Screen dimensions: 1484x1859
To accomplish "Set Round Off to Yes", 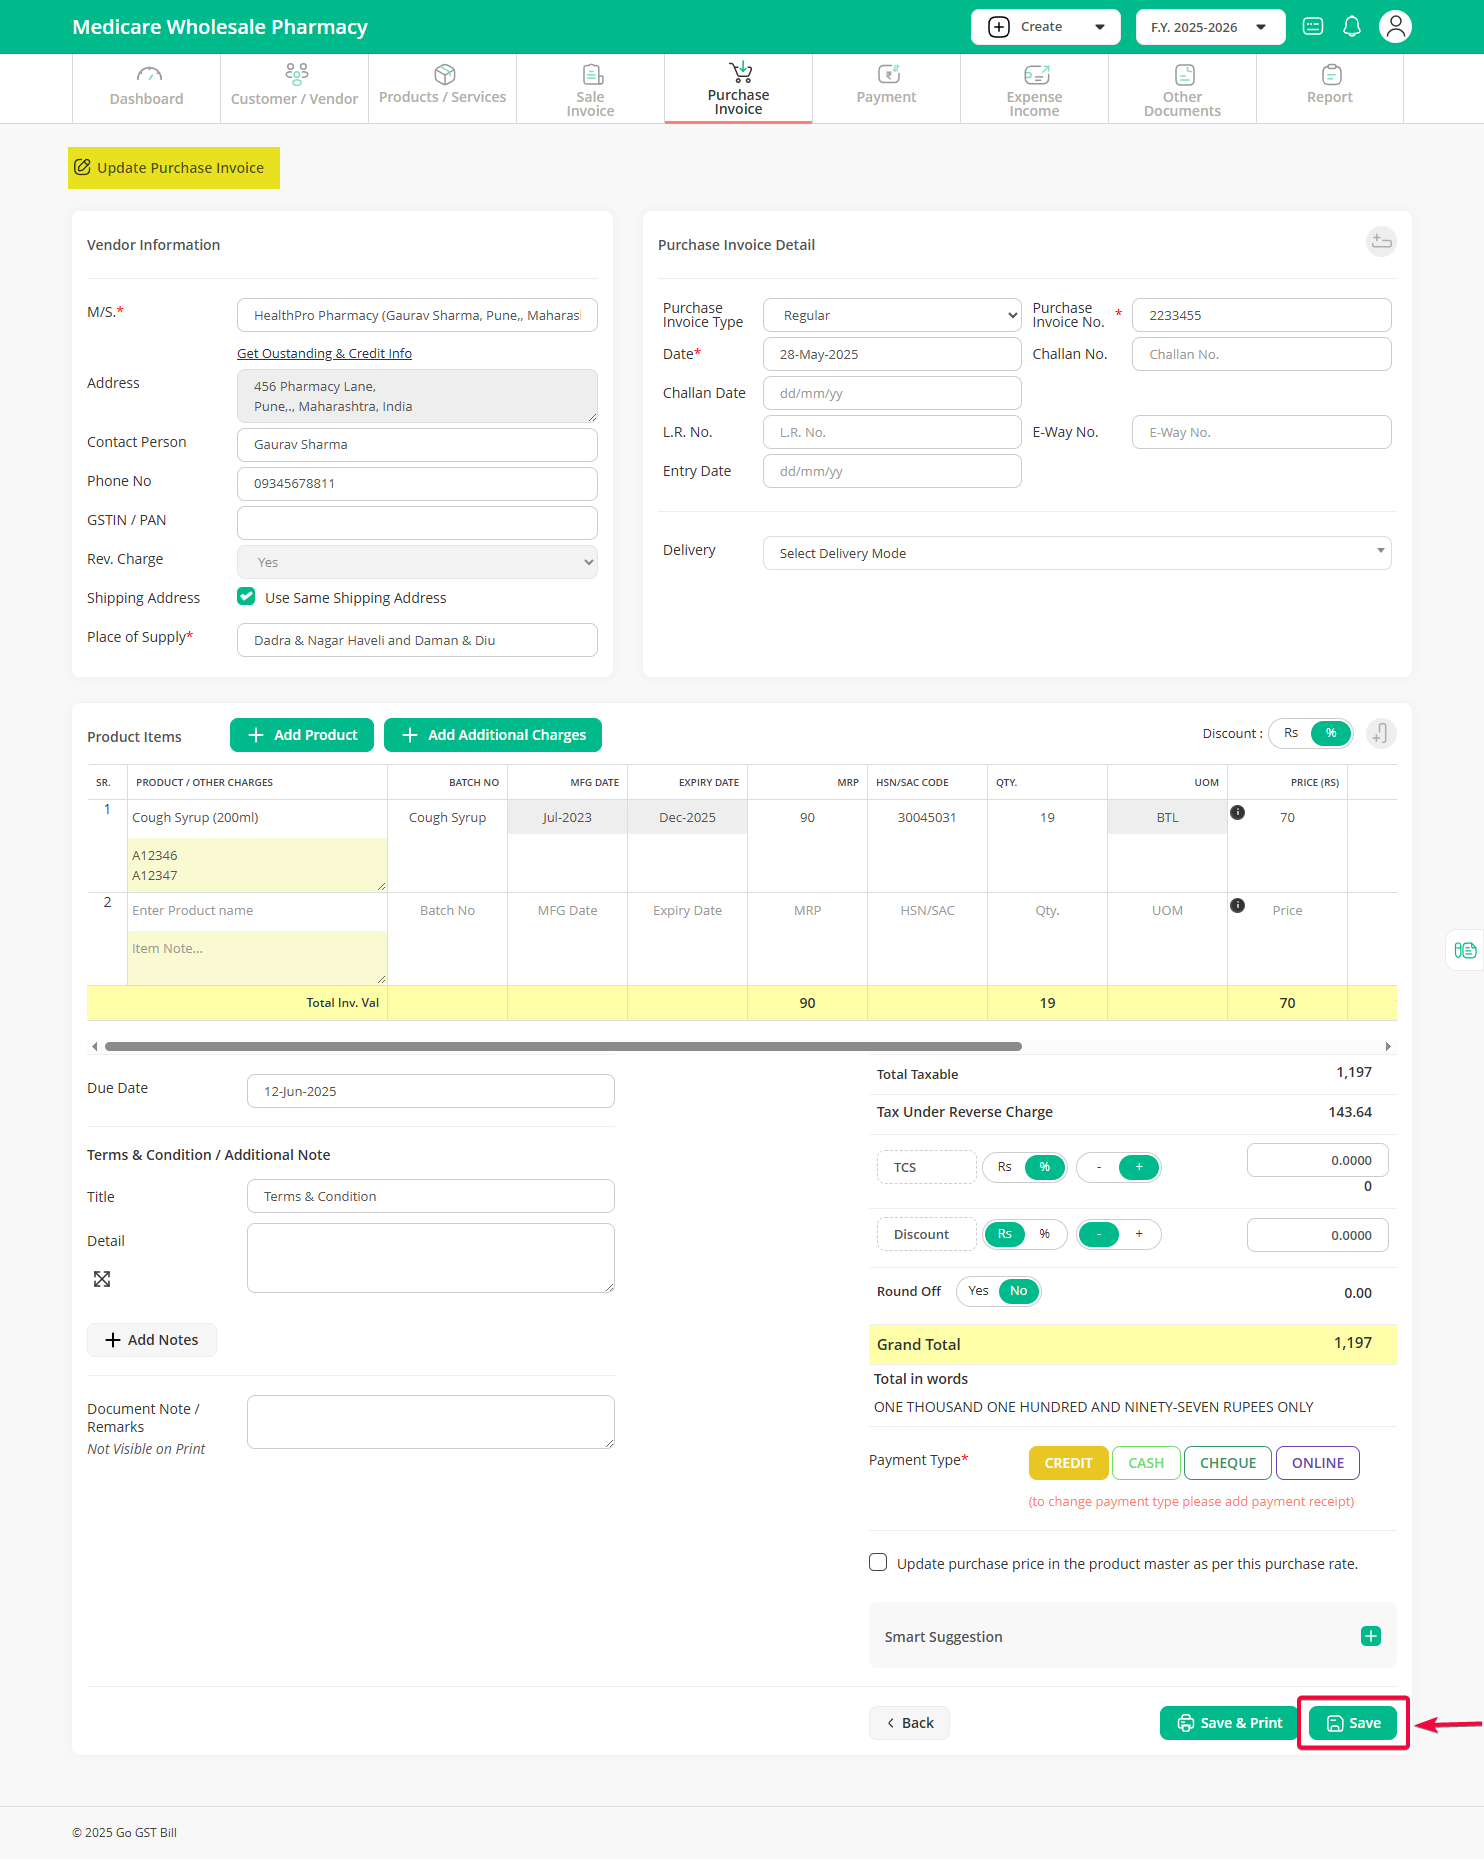I will click(978, 1291).
